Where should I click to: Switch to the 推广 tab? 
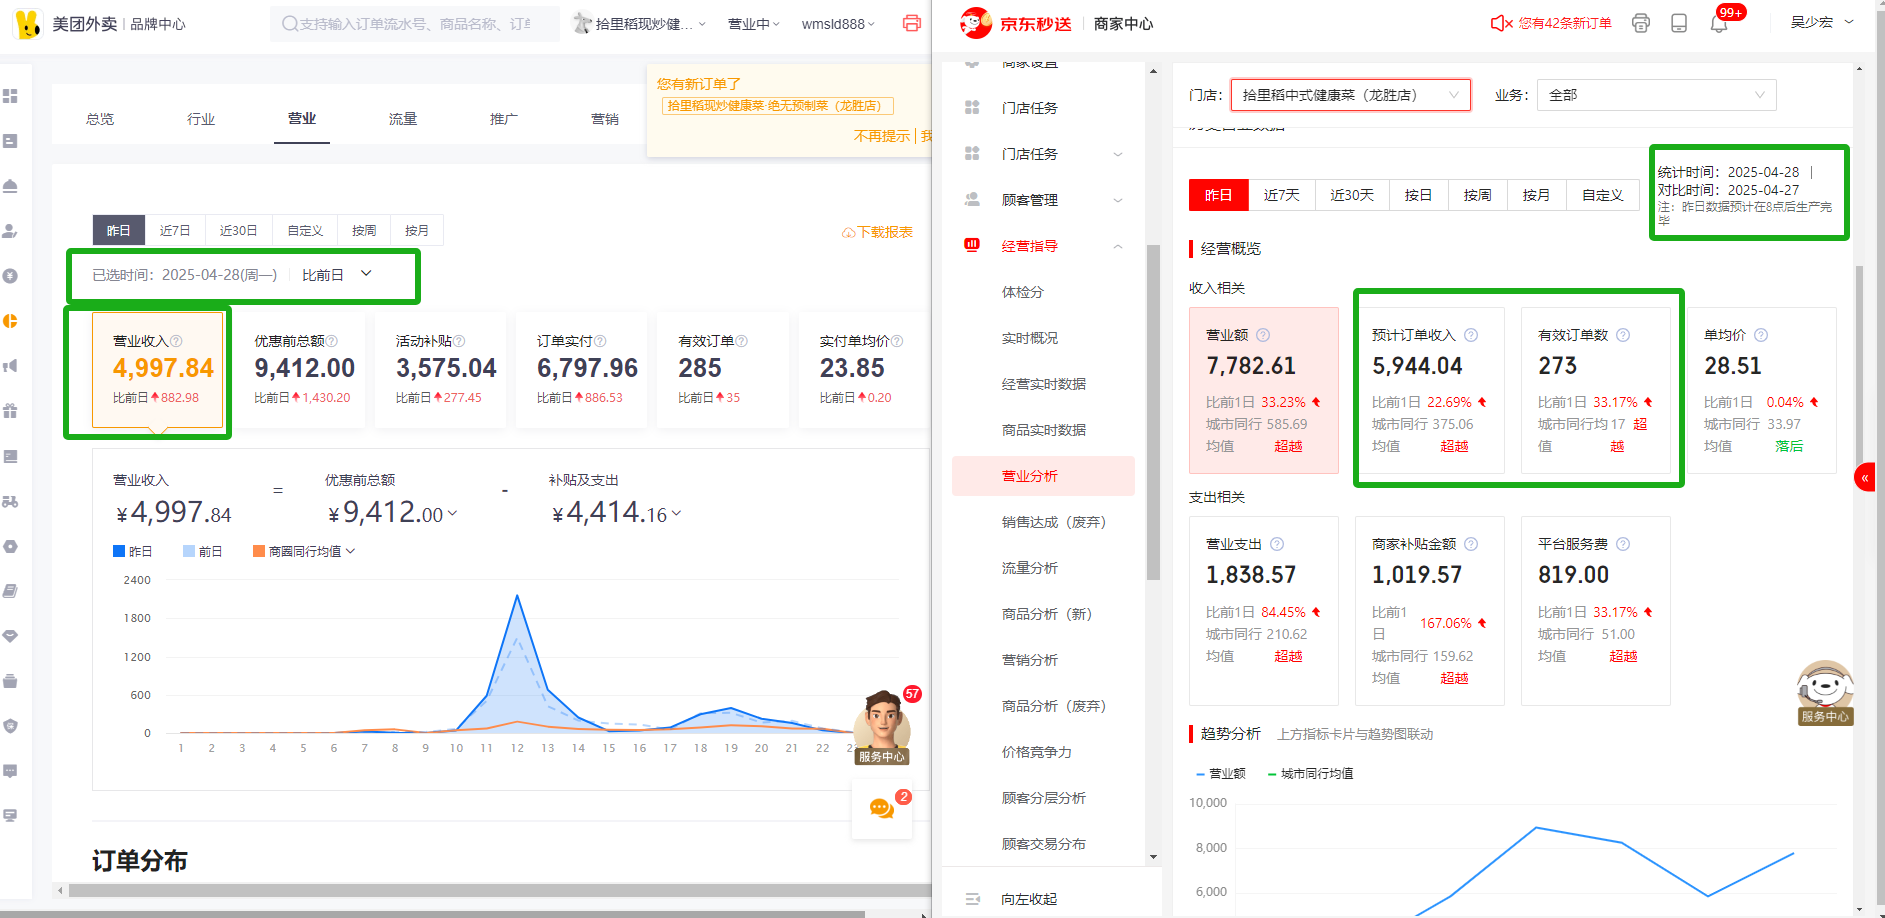[504, 119]
